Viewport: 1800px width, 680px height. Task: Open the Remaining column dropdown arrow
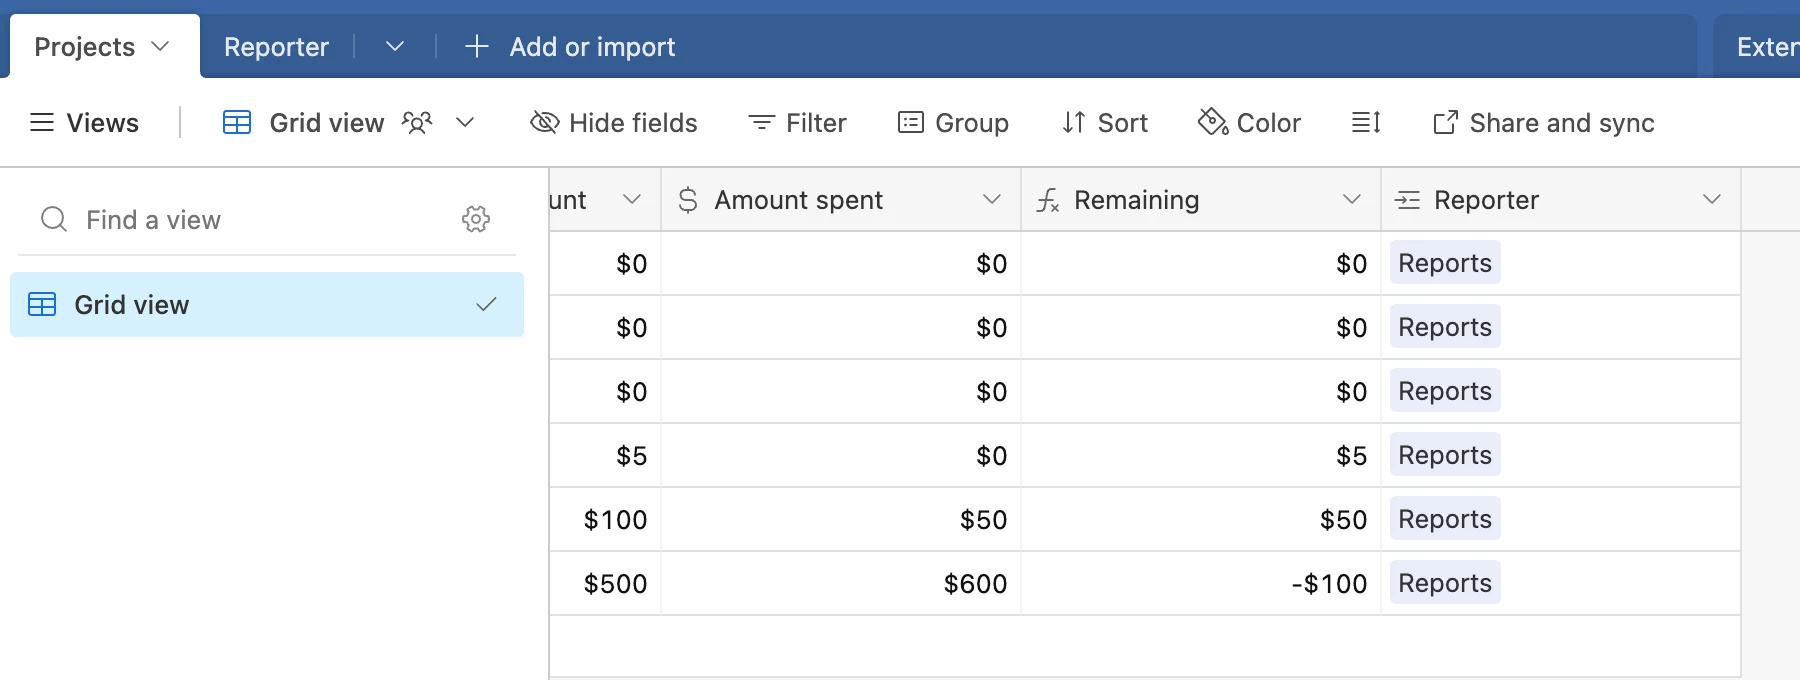(x=1352, y=200)
